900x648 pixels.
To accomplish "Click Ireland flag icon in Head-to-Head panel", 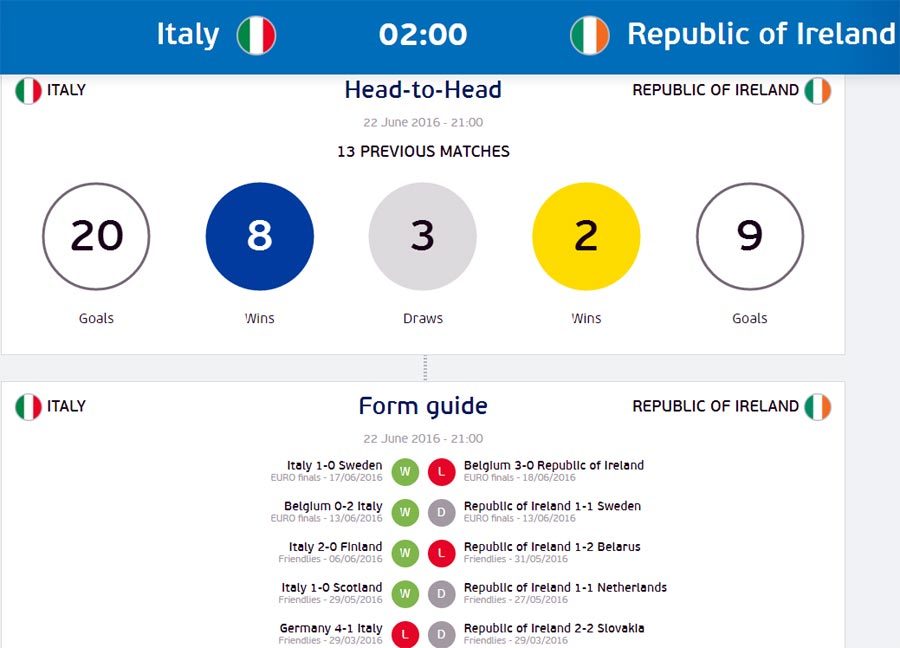I will [817, 91].
